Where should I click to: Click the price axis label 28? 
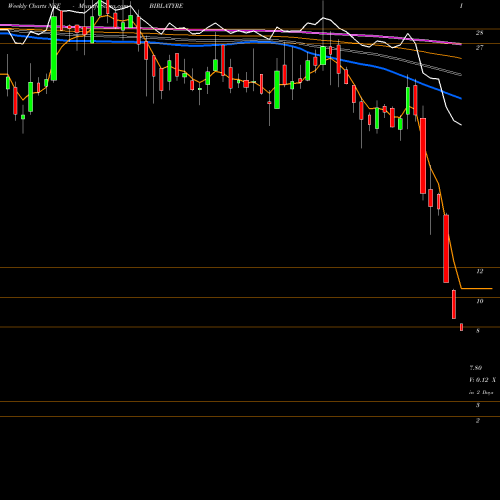[479, 33]
